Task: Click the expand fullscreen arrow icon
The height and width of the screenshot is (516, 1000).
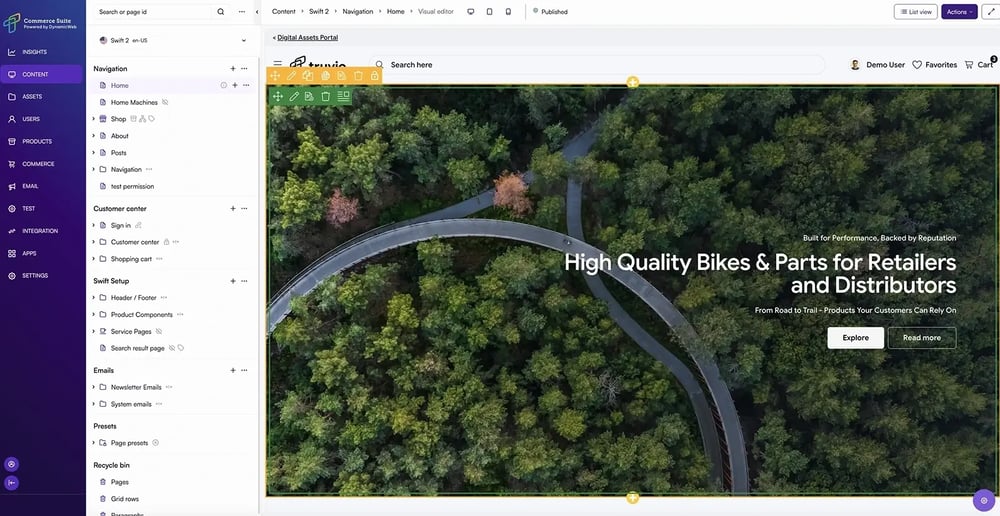Action: [990, 11]
